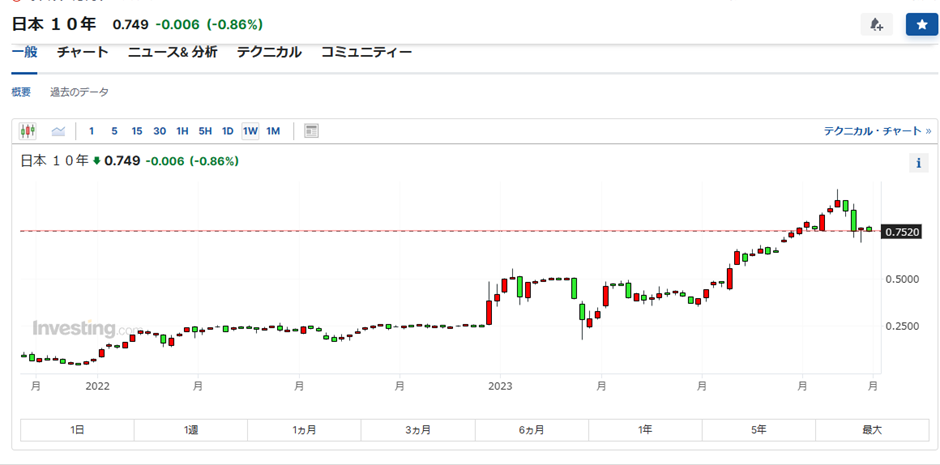940x465 pixels.
Task: Click the 0.7520 current price label
Action: tap(900, 232)
